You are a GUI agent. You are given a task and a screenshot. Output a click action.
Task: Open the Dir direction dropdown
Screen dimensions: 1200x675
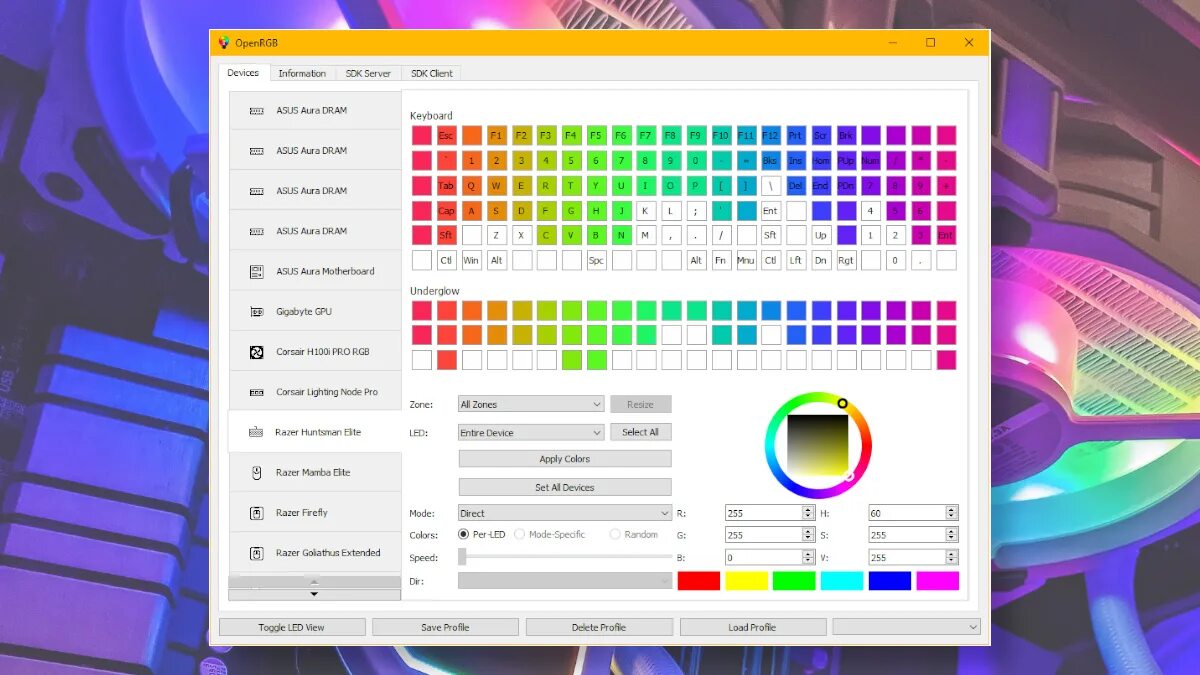[x=565, y=580]
